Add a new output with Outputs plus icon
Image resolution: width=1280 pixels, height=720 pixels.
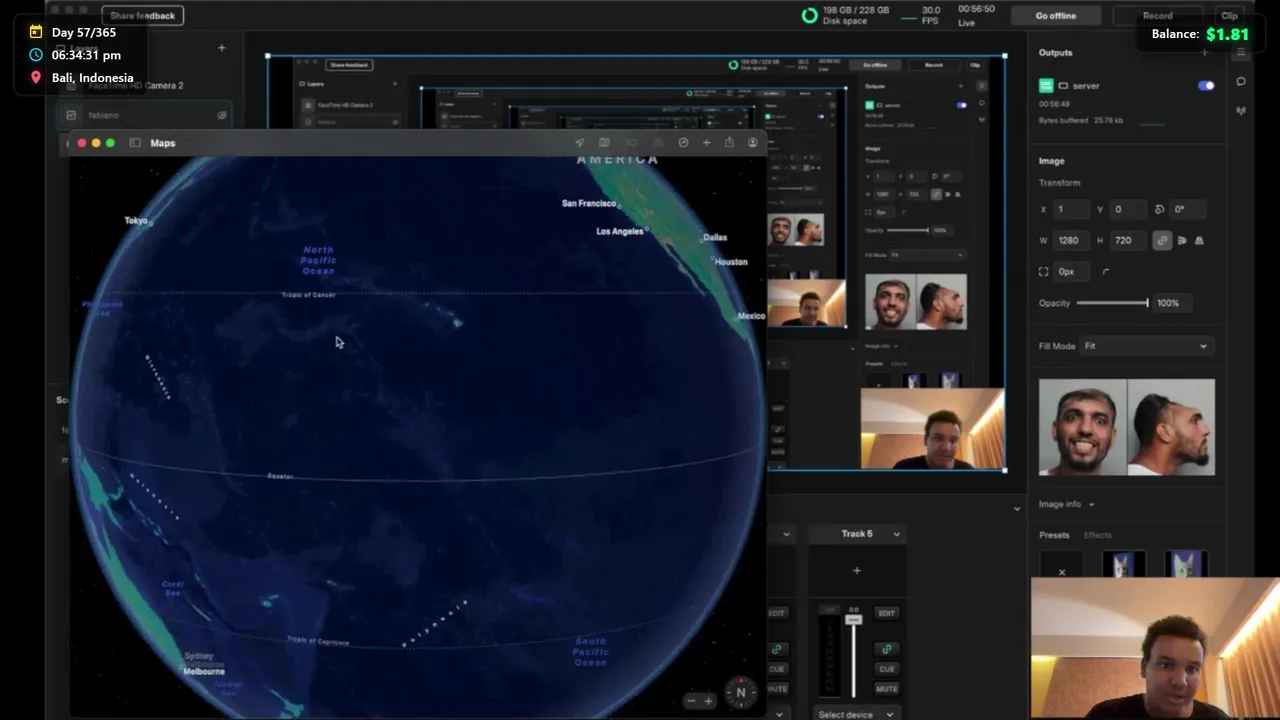pos(1205,53)
